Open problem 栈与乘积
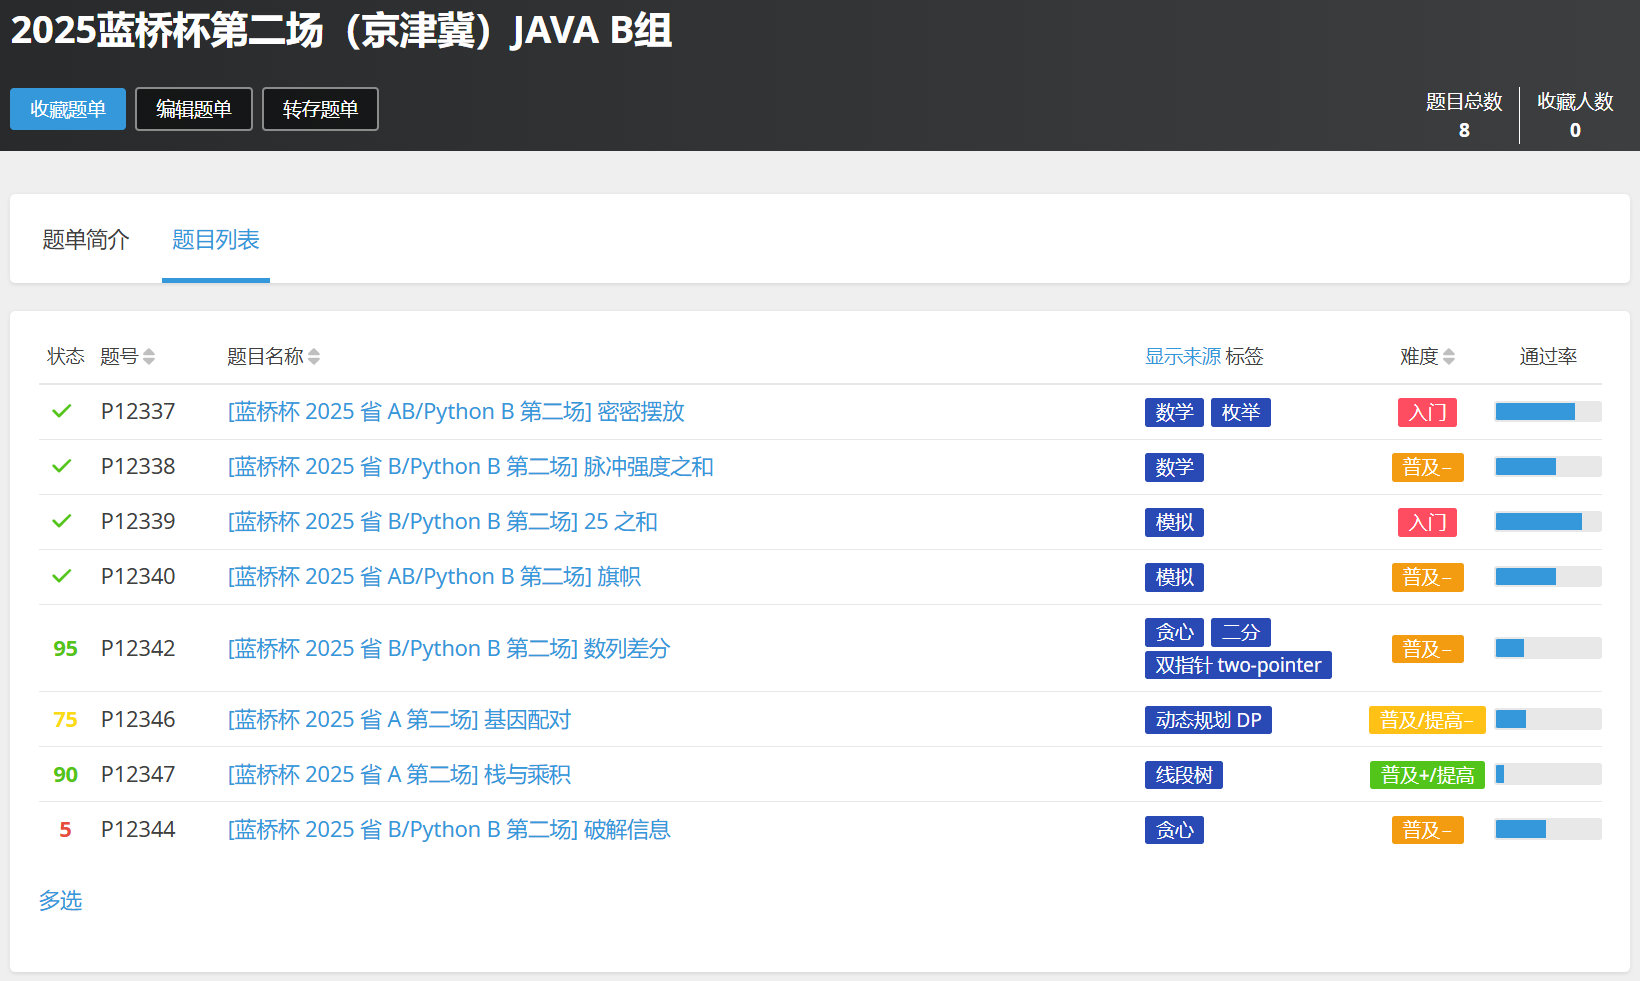This screenshot has width=1640, height=981. tap(400, 775)
